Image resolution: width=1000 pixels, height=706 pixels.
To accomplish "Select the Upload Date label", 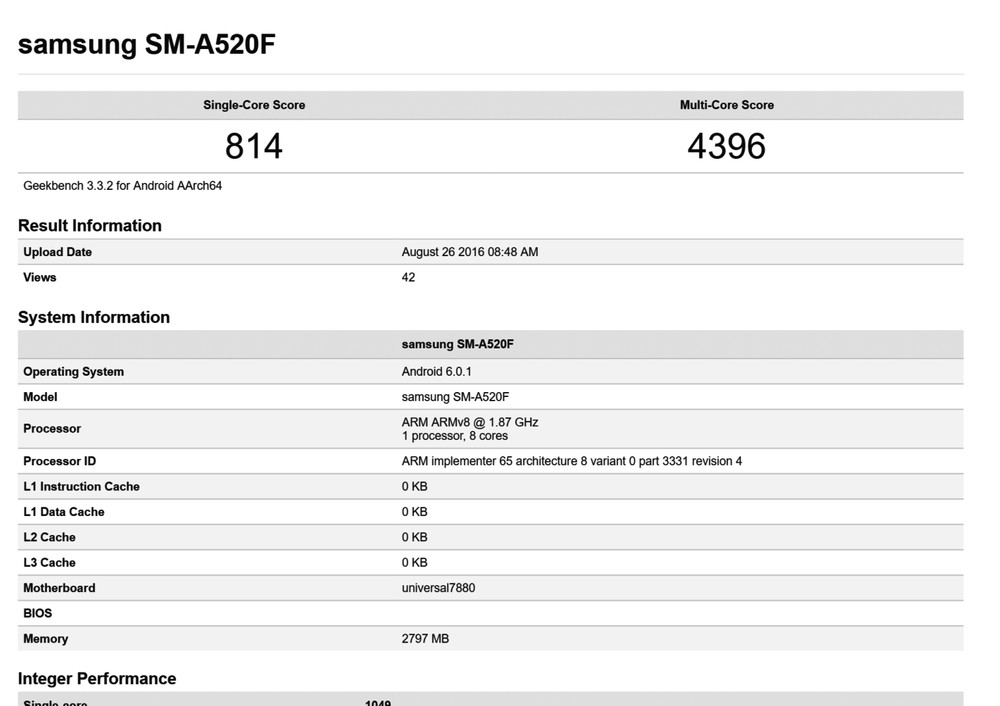I will (57, 252).
